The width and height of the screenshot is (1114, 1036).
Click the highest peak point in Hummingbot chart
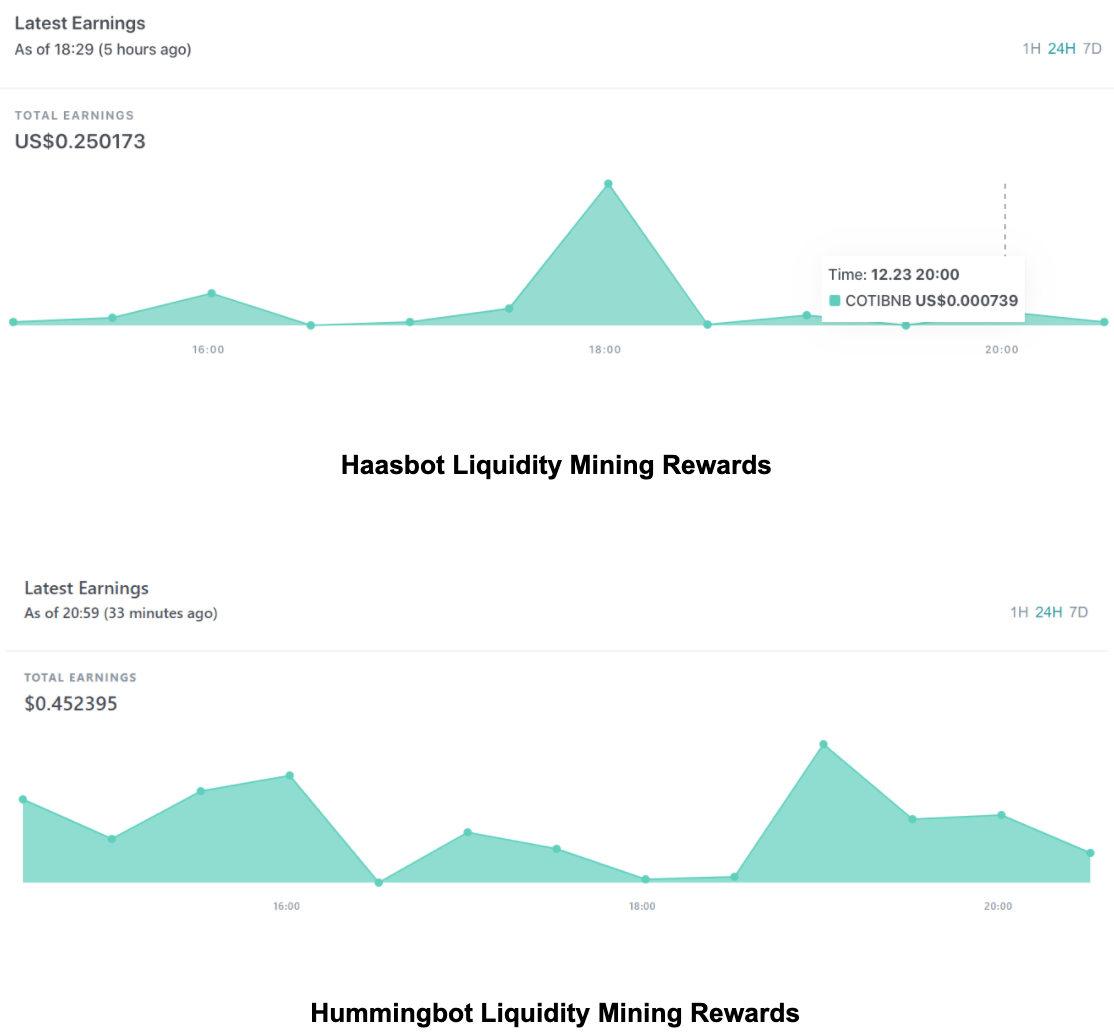click(823, 745)
